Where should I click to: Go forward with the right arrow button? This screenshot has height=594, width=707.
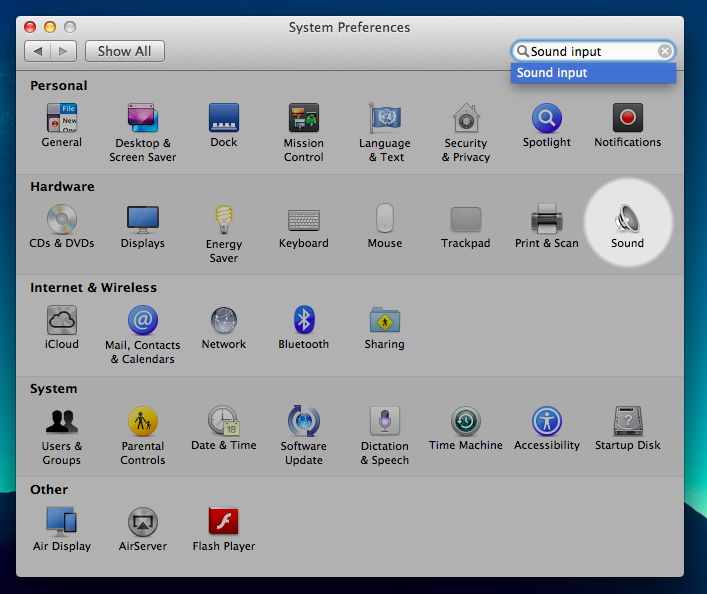pos(64,51)
